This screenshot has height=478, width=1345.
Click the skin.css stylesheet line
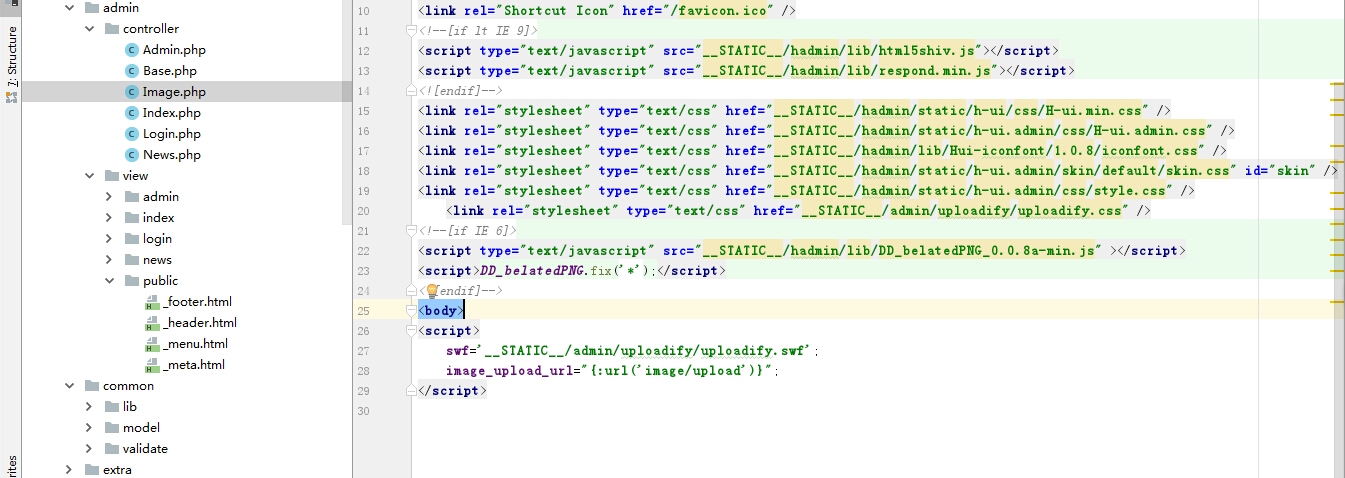point(878,171)
